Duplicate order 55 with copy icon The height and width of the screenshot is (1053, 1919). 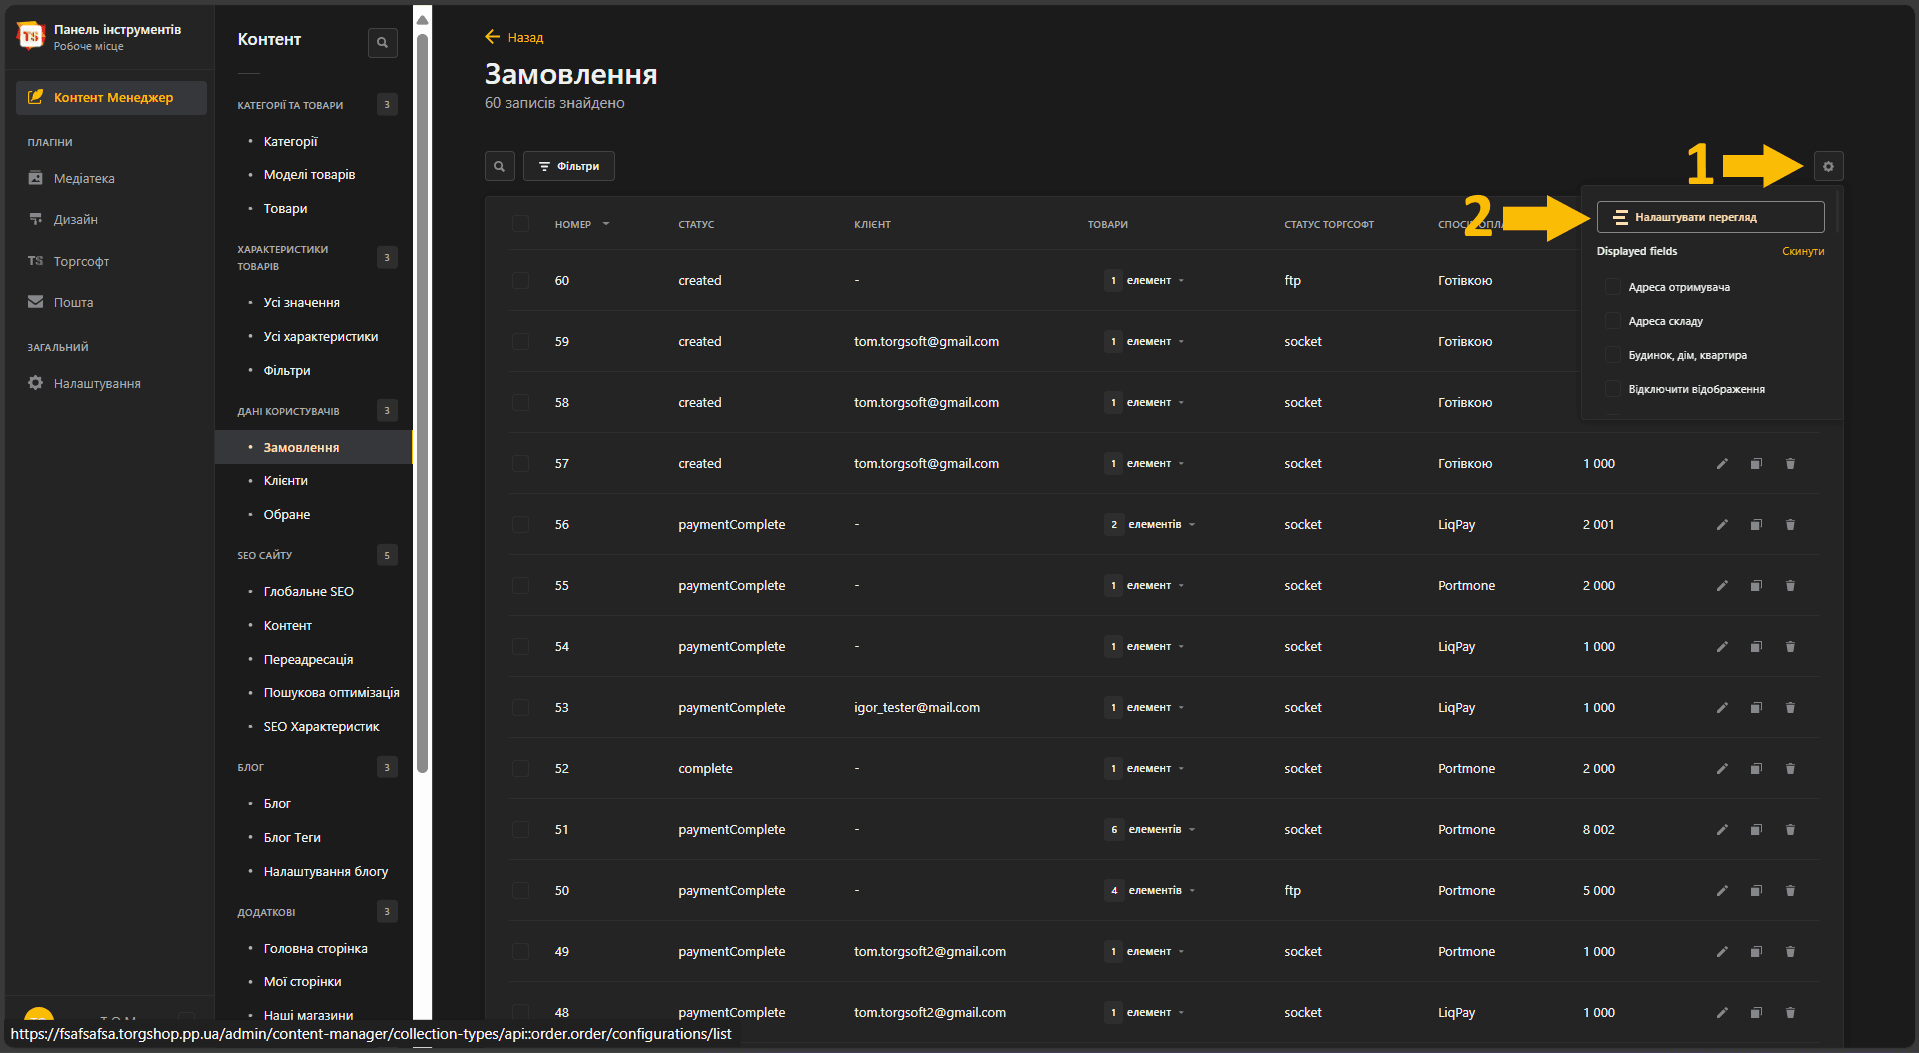point(1756,586)
